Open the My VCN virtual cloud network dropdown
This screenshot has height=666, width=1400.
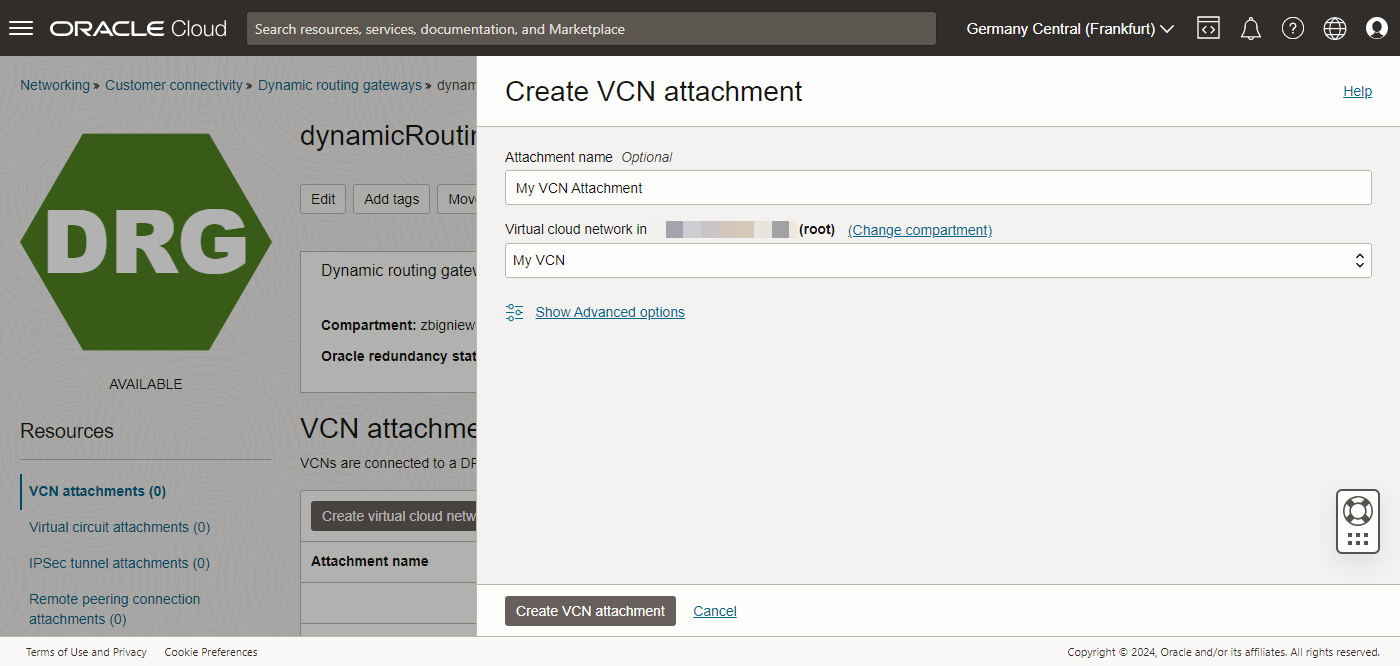(938, 260)
